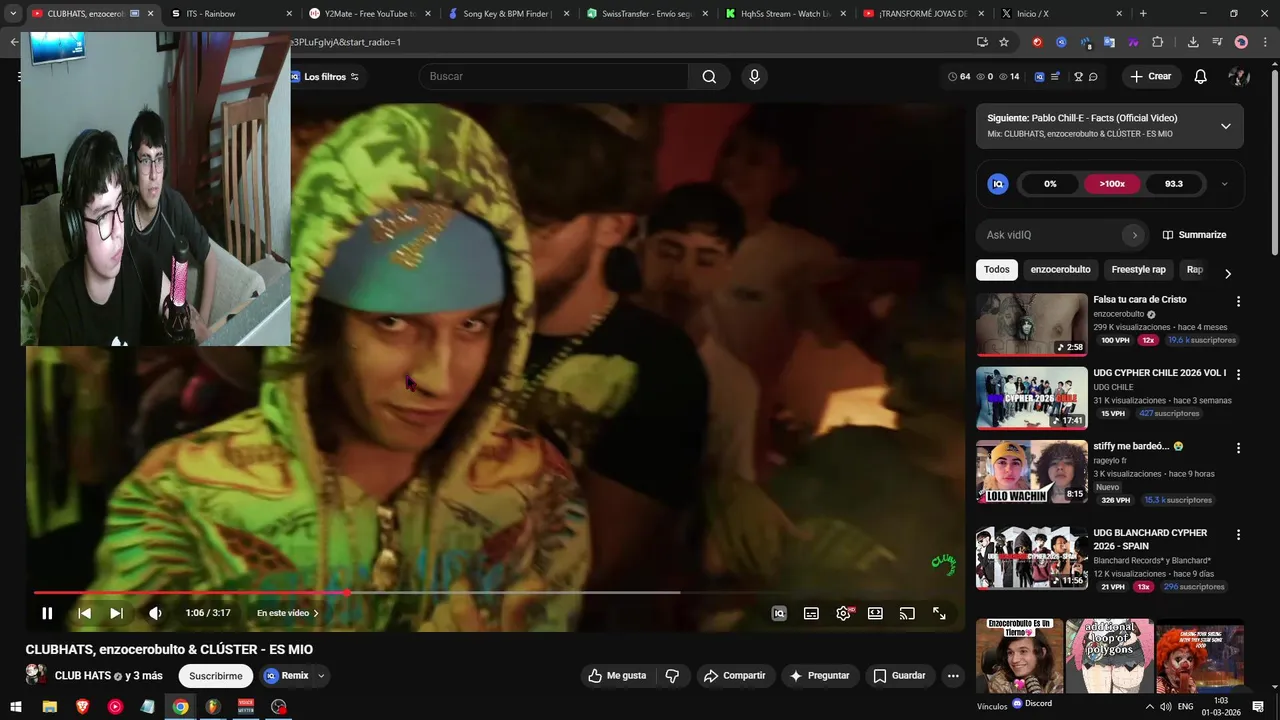
Task: Open options for 'Falsa tu cara de Cristo'
Action: [x=1238, y=301]
